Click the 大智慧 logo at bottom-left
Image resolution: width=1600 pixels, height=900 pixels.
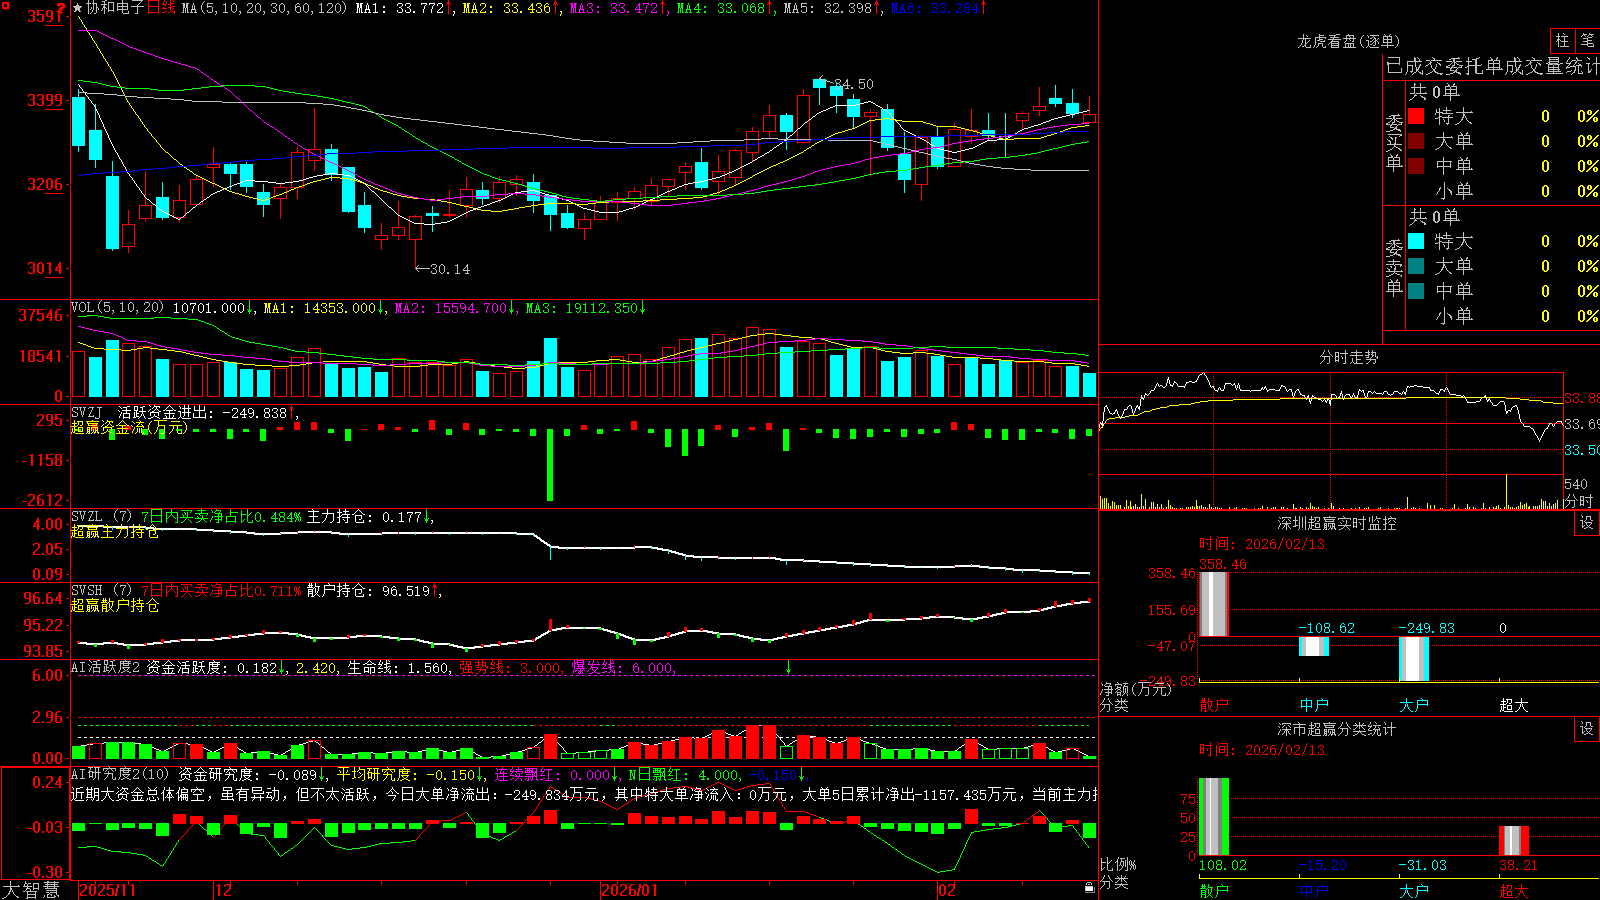click(x=32, y=890)
